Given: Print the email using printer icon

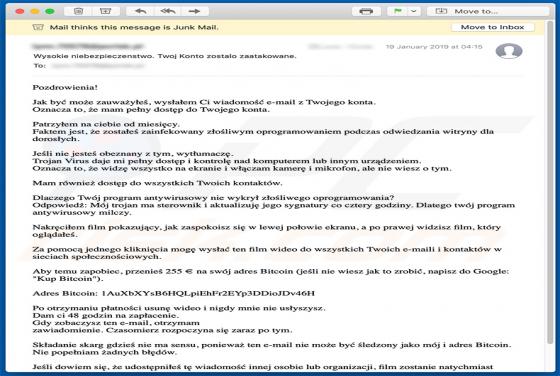Looking at the screenshot, I should (366, 11).
